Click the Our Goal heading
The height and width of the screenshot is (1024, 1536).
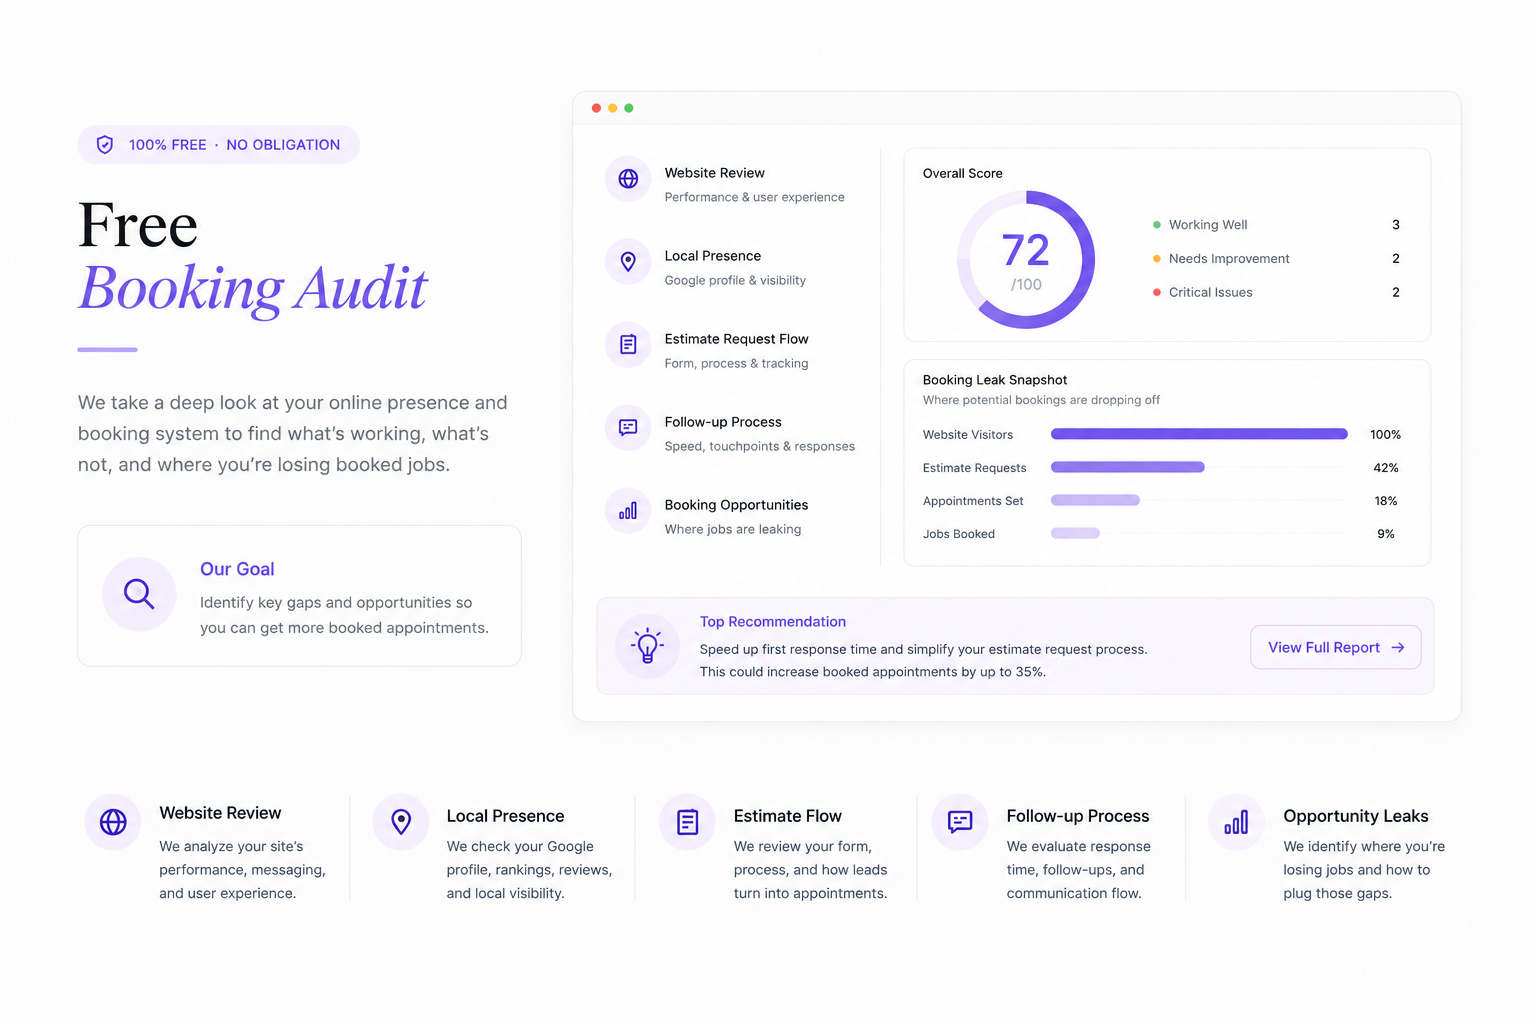point(237,569)
